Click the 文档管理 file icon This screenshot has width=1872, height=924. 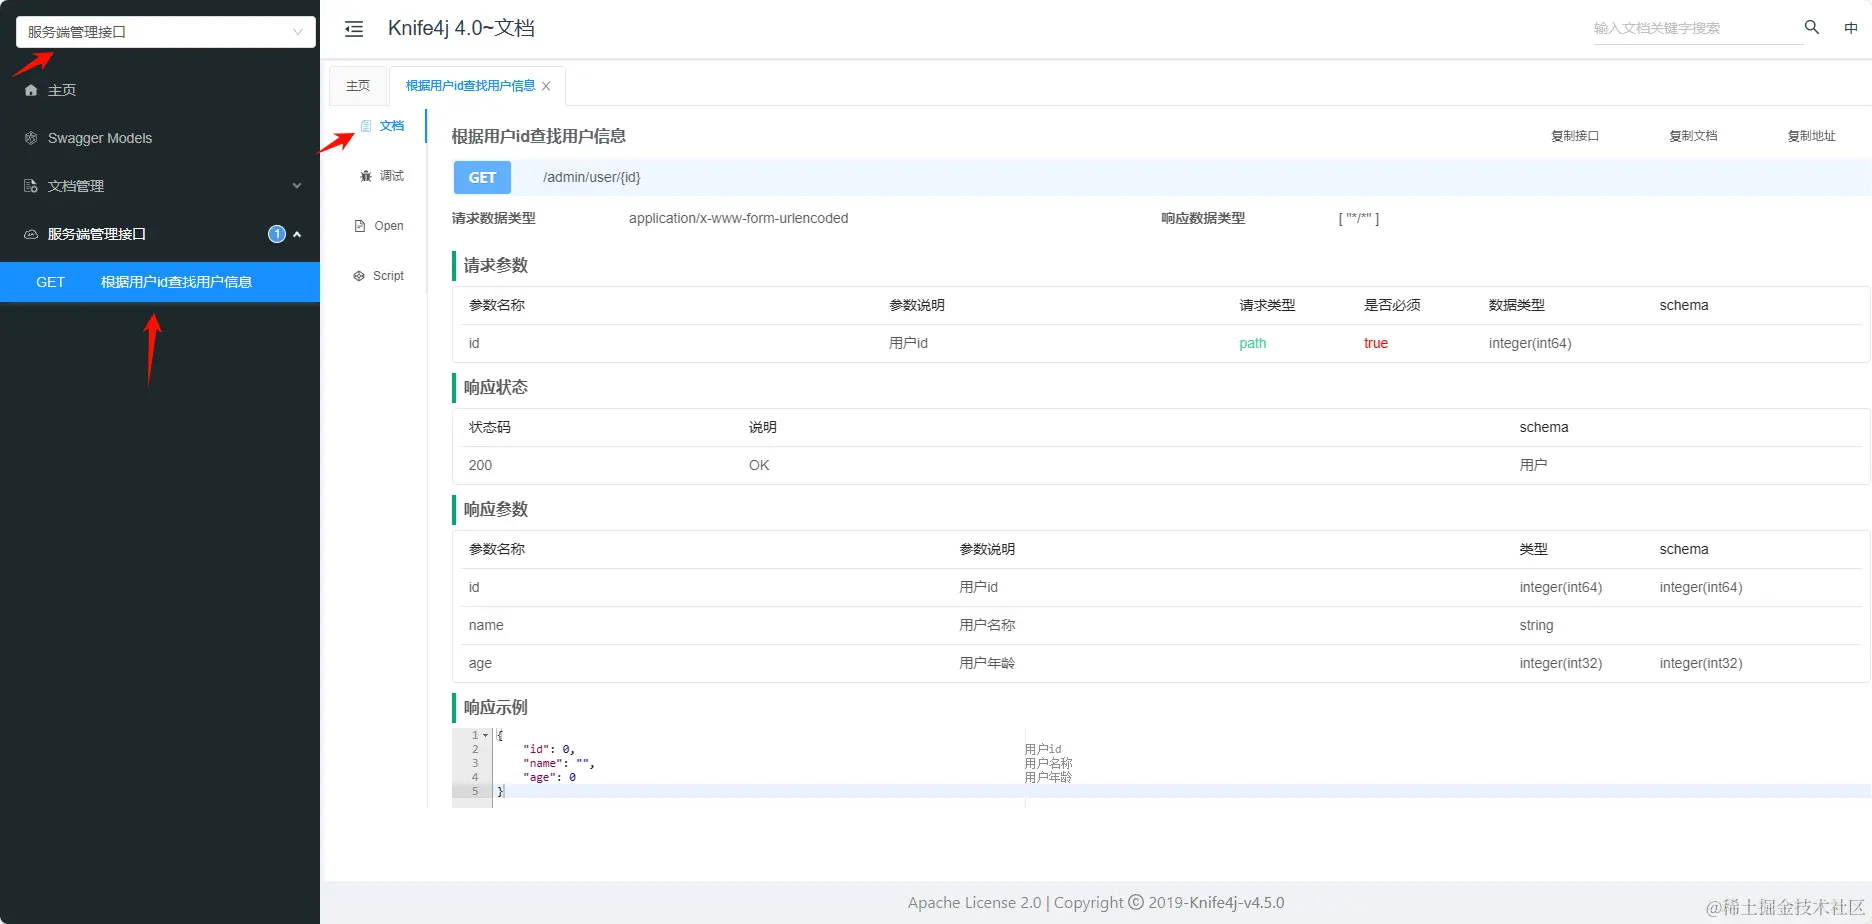pos(31,186)
